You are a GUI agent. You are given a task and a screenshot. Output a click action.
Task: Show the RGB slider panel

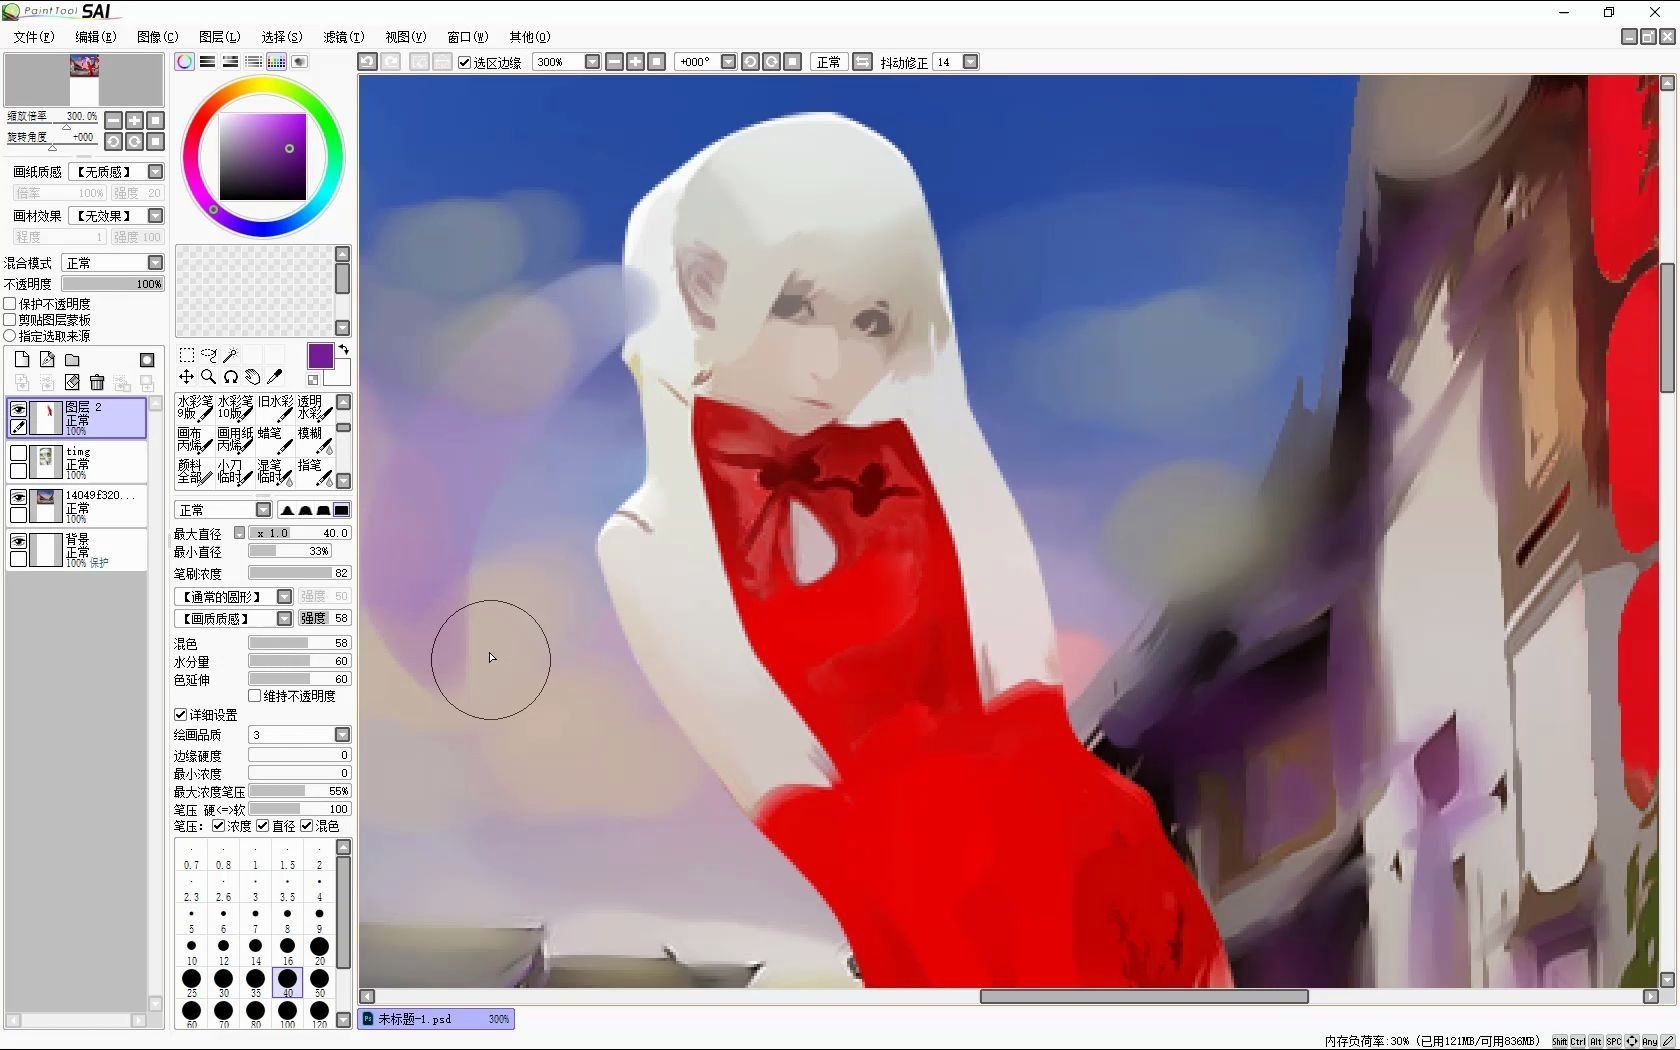(208, 62)
